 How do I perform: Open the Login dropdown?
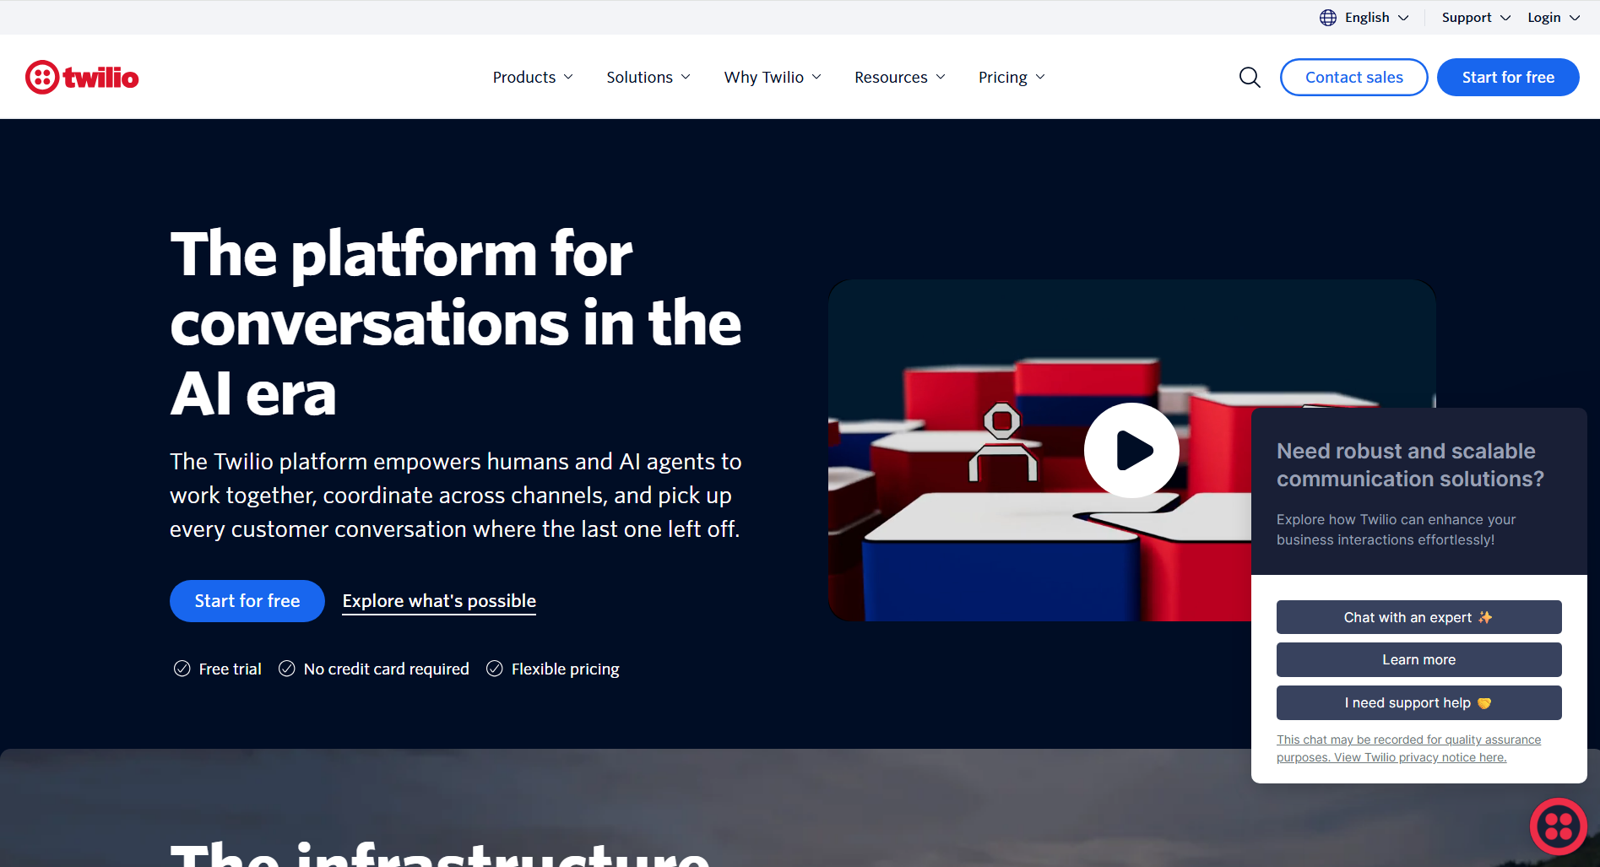(x=1553, y=17)
